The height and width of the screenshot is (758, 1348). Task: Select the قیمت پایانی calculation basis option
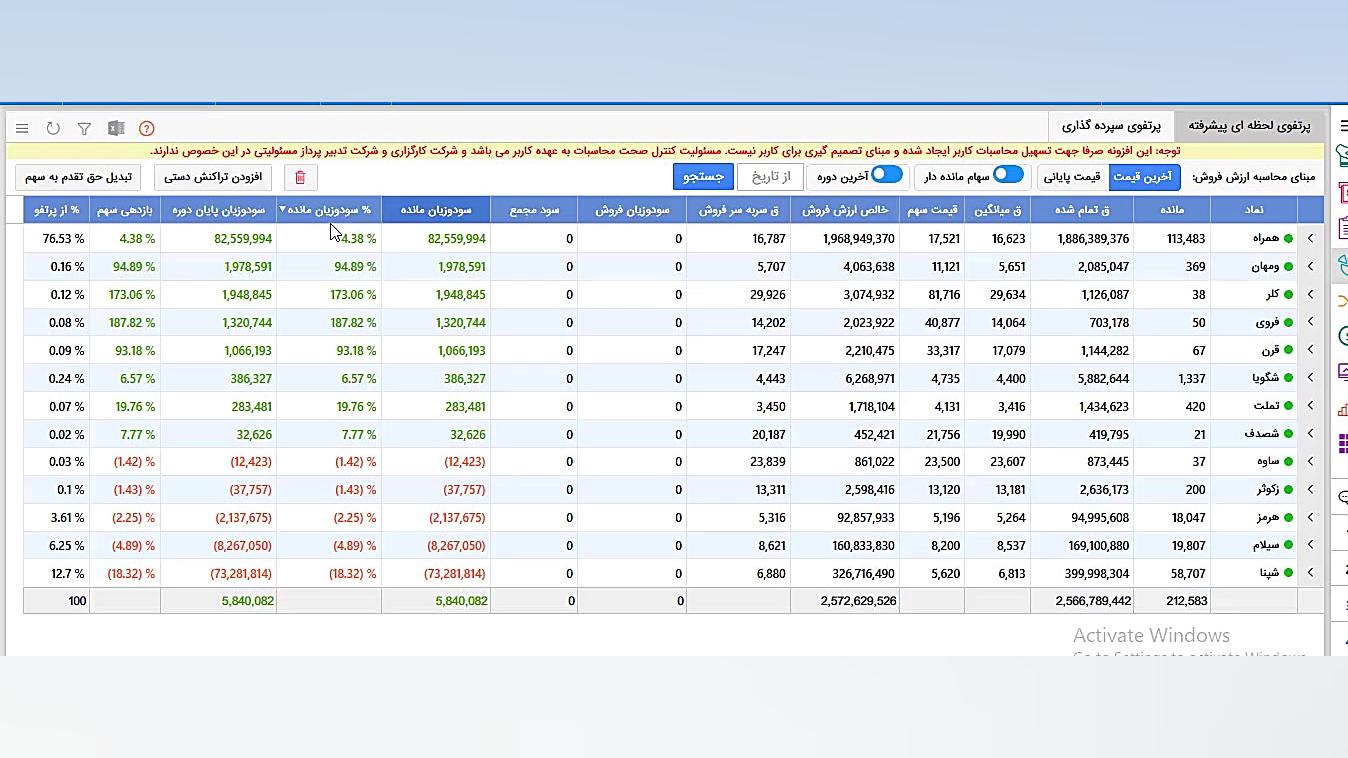(x=1072, y=177)
